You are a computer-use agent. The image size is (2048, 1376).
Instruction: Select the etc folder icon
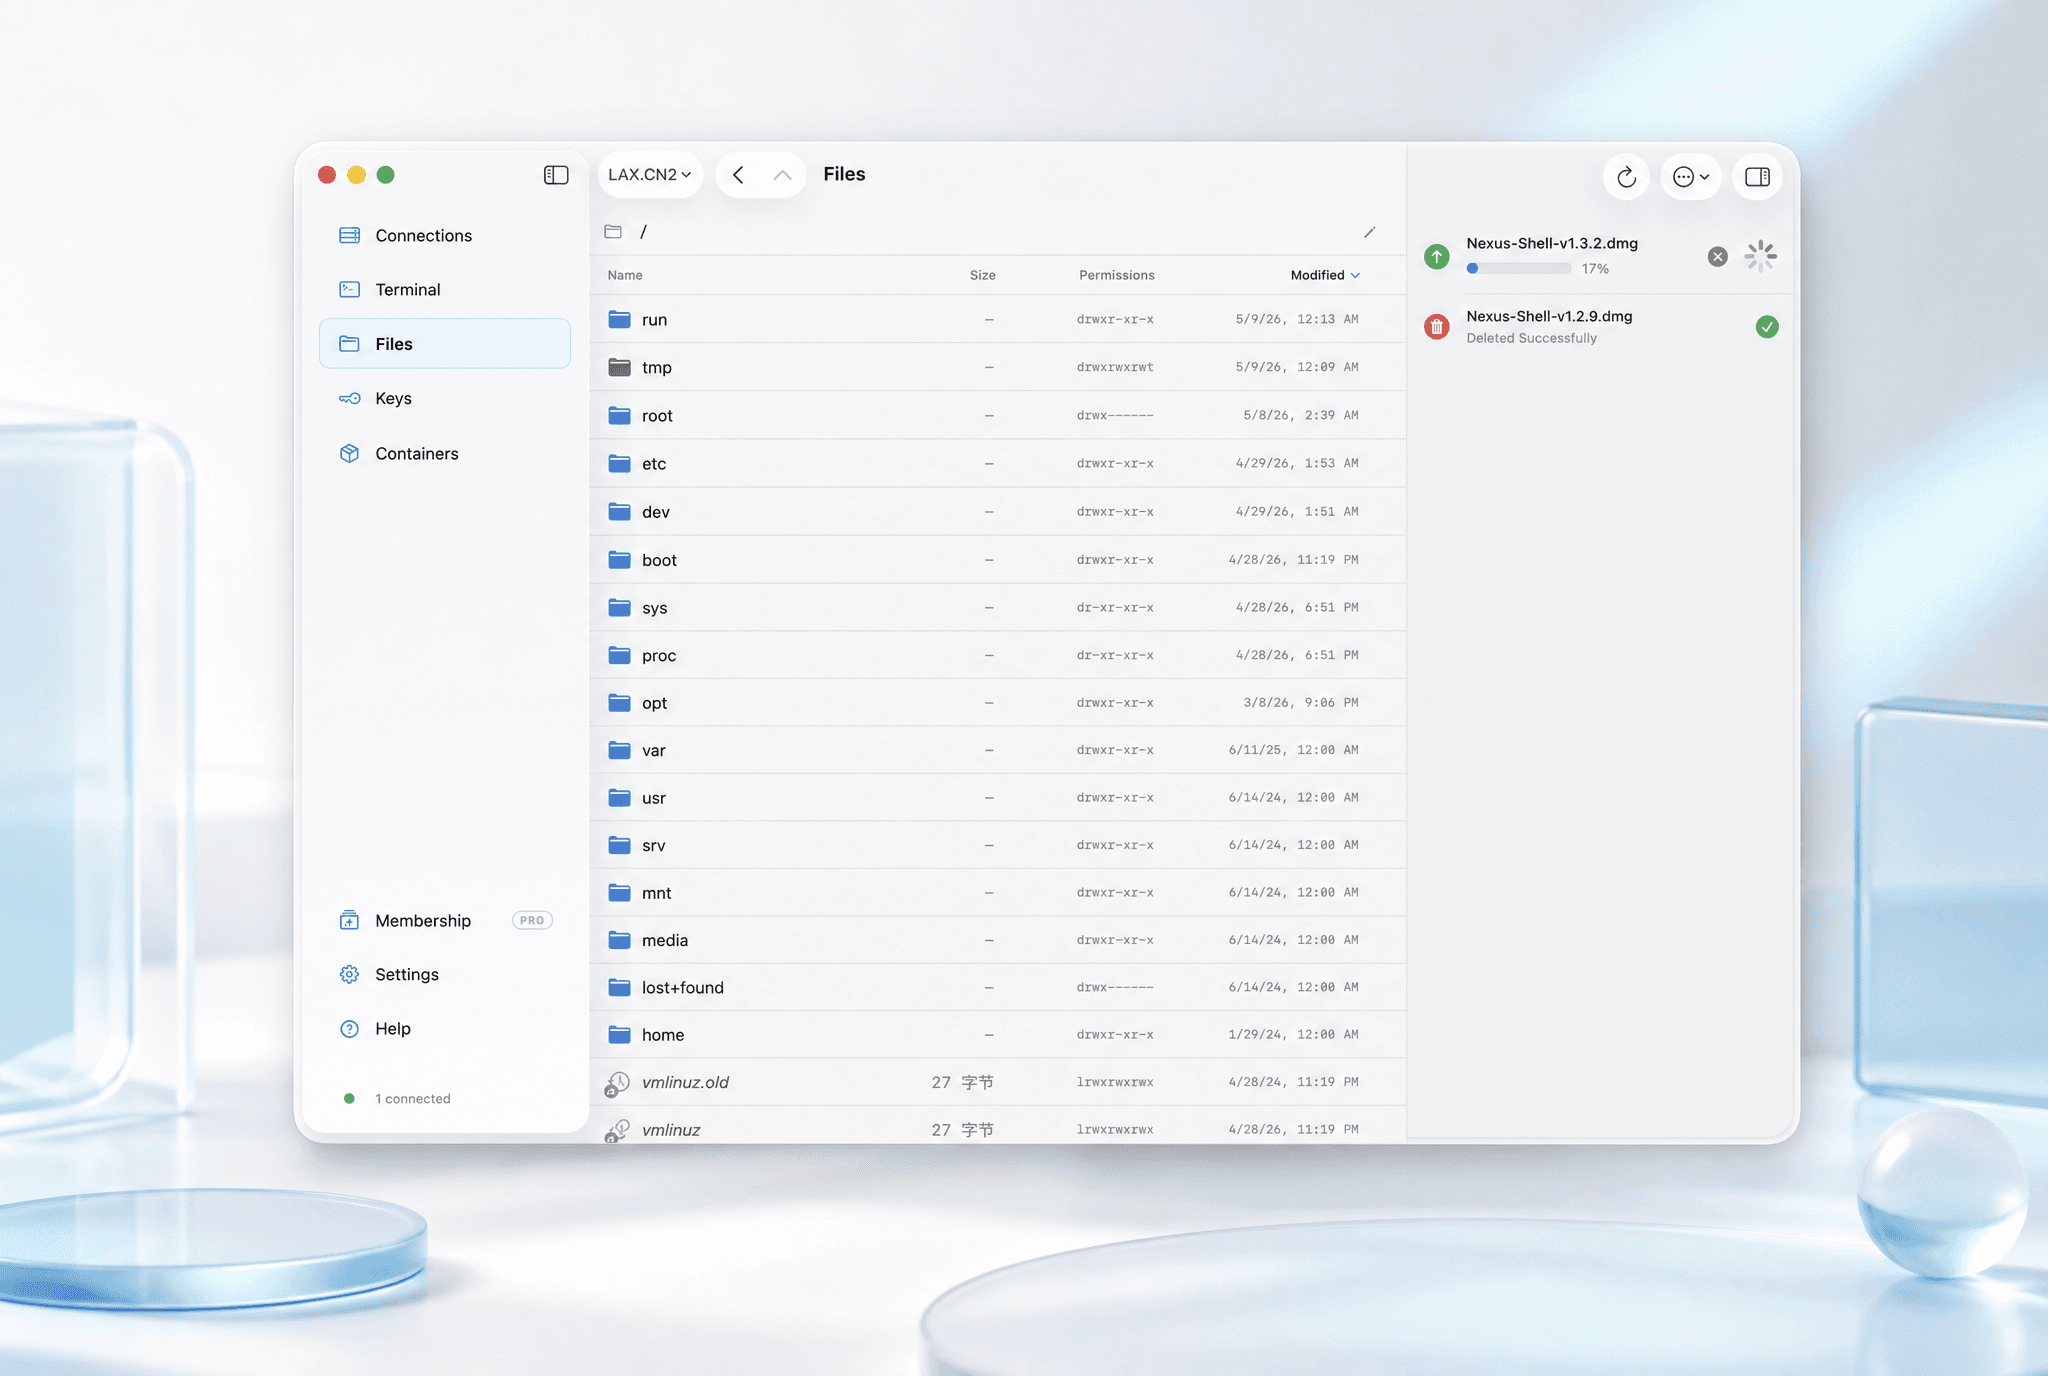pos(620,463)
